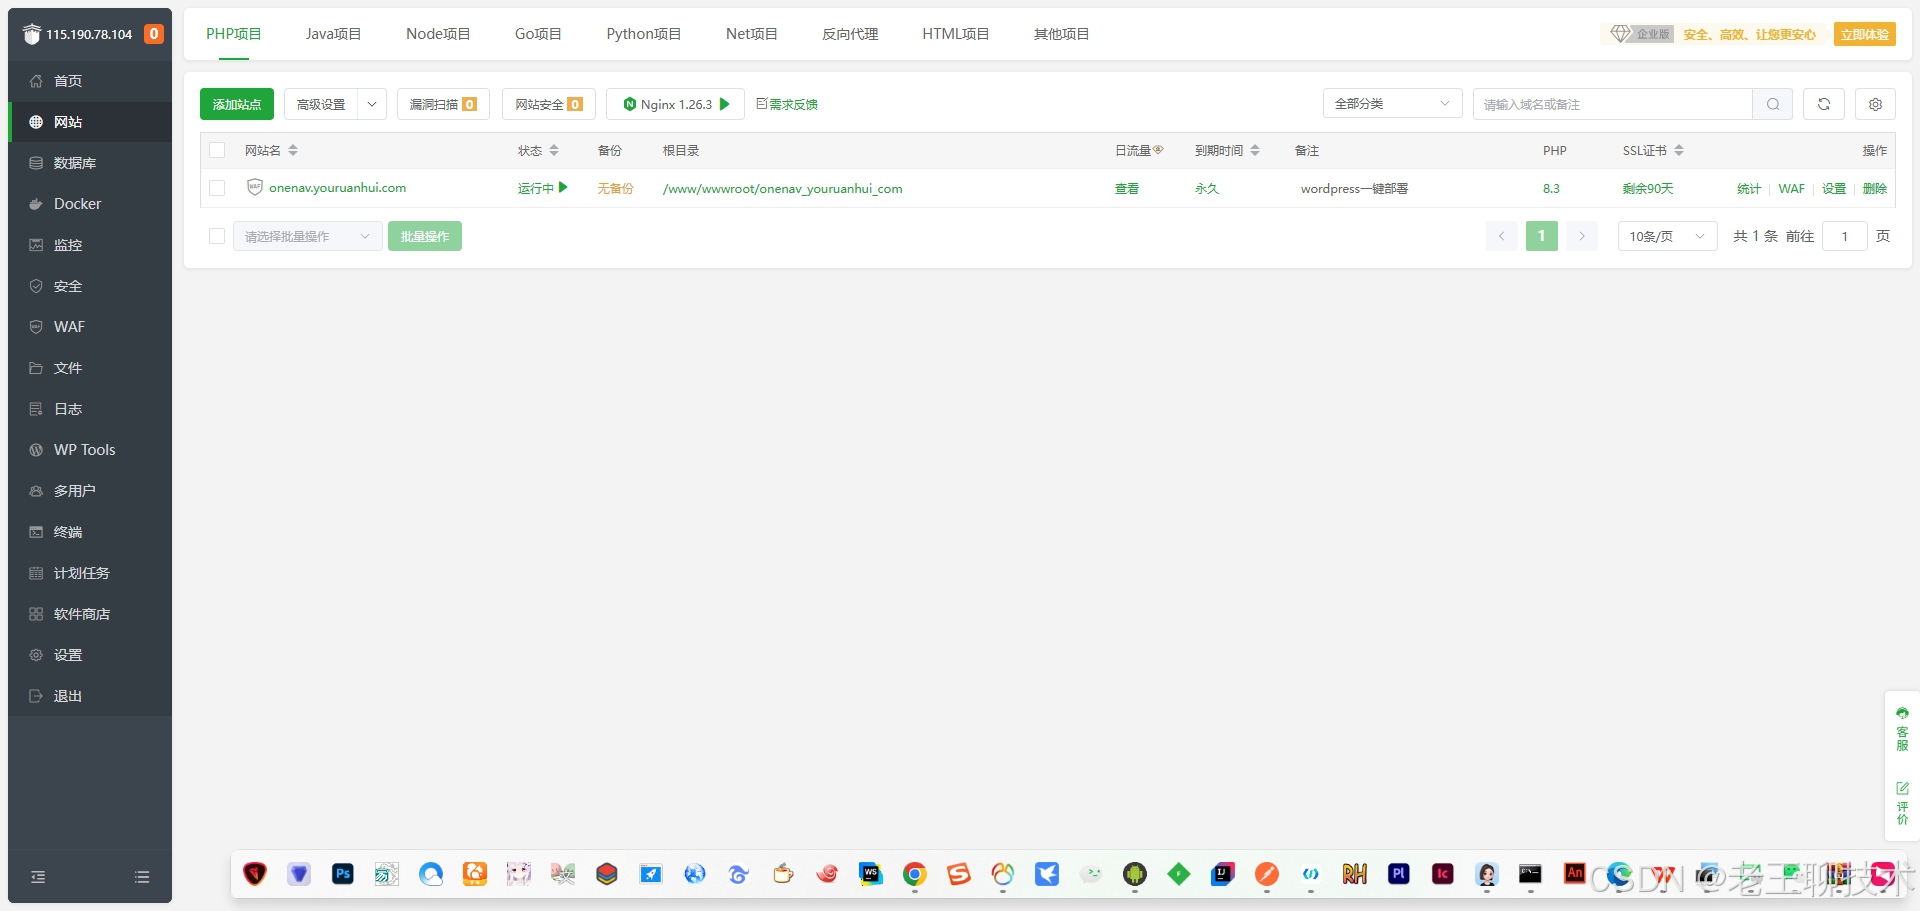The image size is (1920, 911).
Task: Click the 网站安全 button
Action: click(549, 104)
